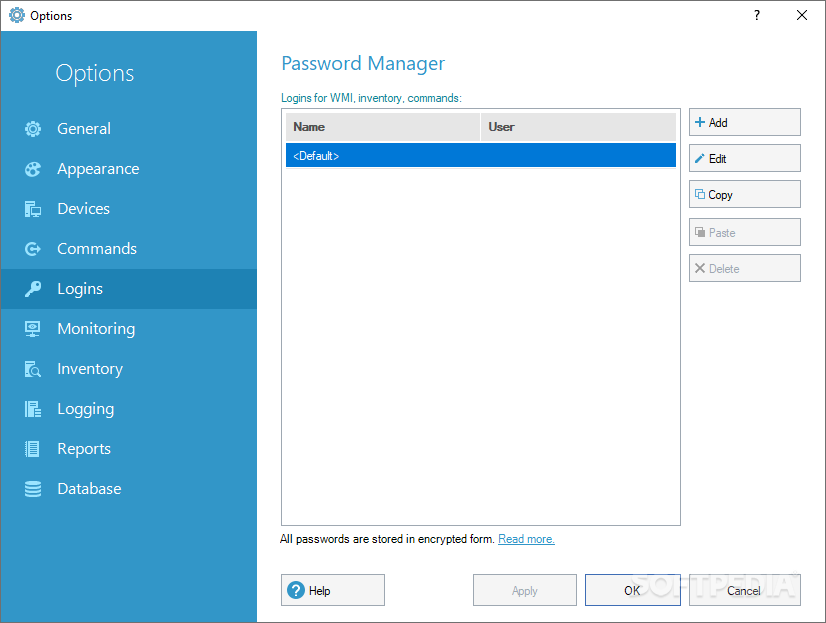
Task: Open Inventory via magnifier icon
Action: pyautogui.click(x=33, y=369)
